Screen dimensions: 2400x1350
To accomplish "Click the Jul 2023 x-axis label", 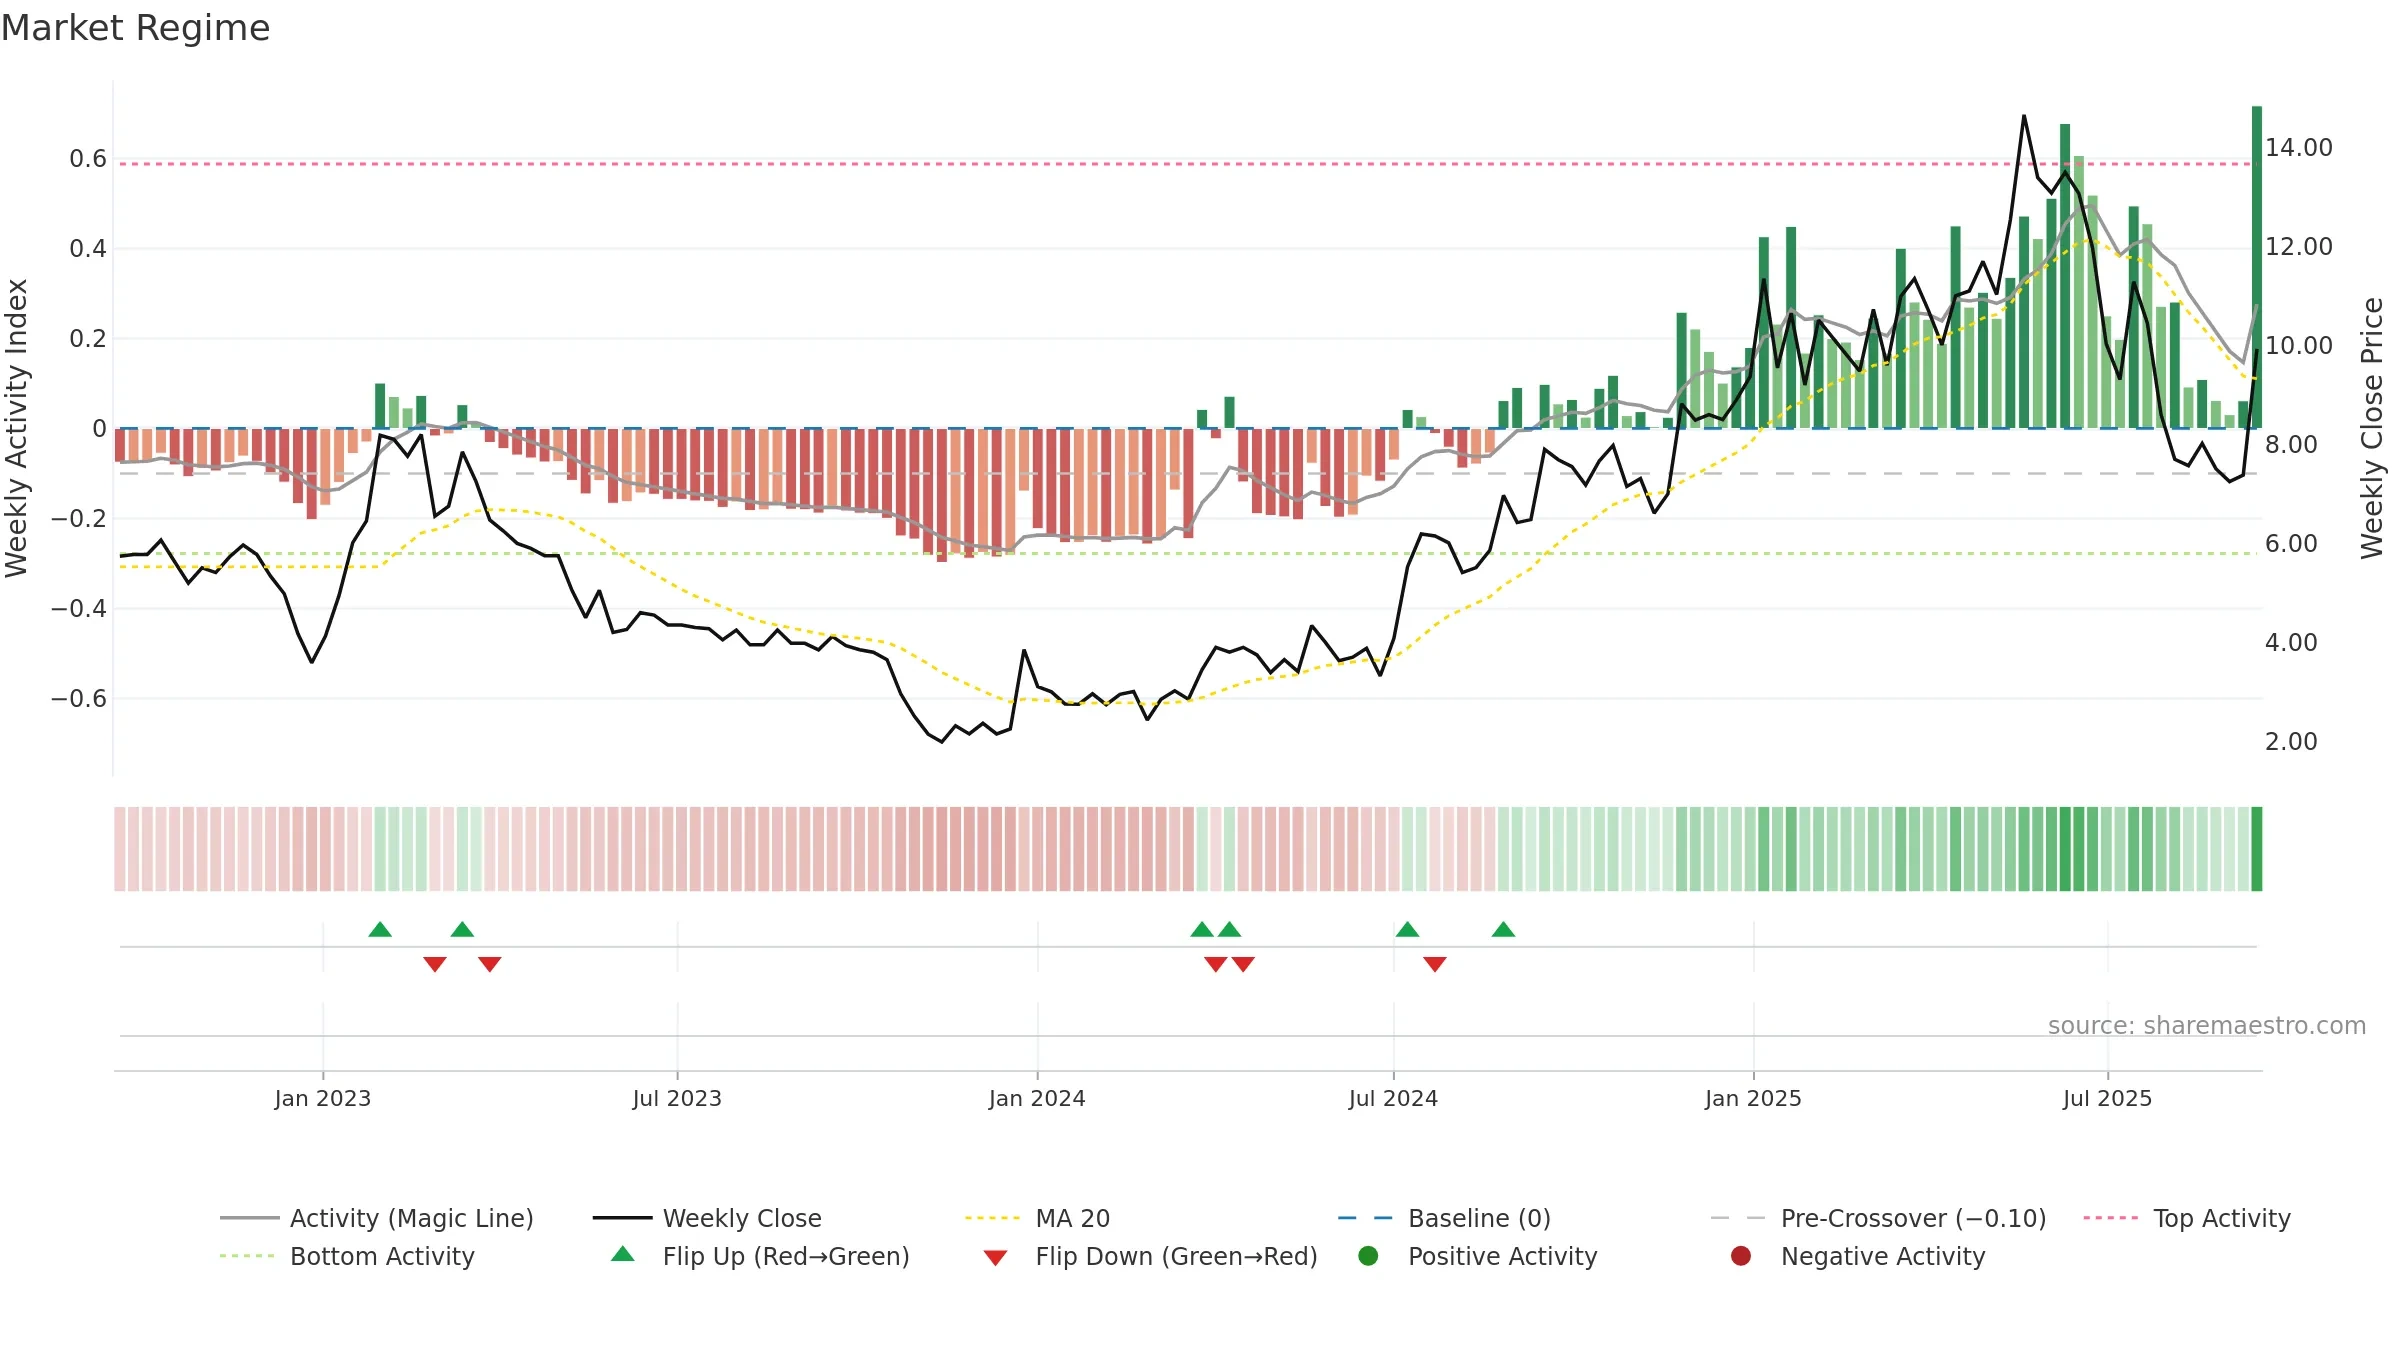I will pos(677,1099).
